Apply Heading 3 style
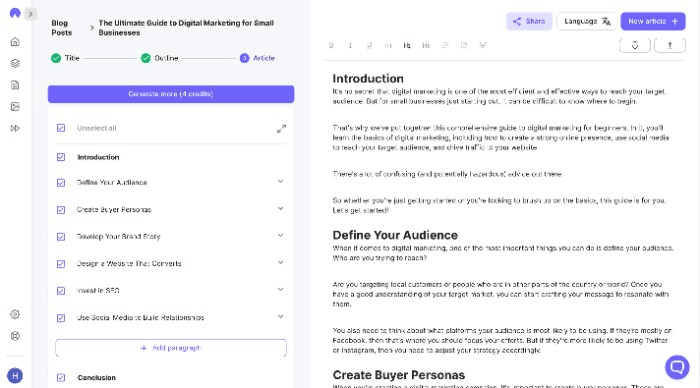This screenshot has height=388, width=700. point(426,45)
